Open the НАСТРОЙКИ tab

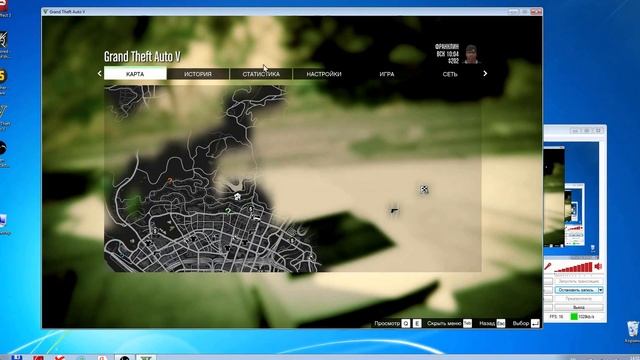(x=324, y=74)
